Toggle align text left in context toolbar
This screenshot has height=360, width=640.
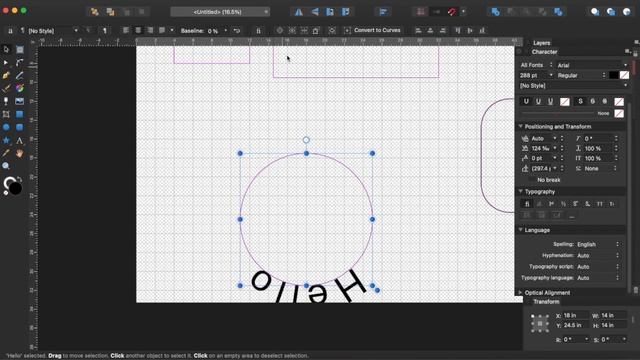coord(126,31)
